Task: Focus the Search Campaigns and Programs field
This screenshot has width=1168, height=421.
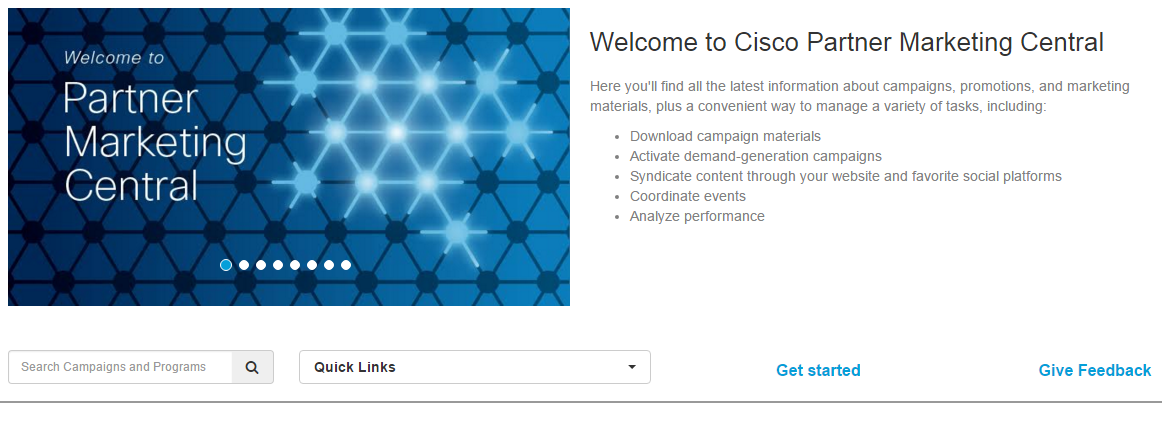Action: pyautogui.click(x=120, y=367)
